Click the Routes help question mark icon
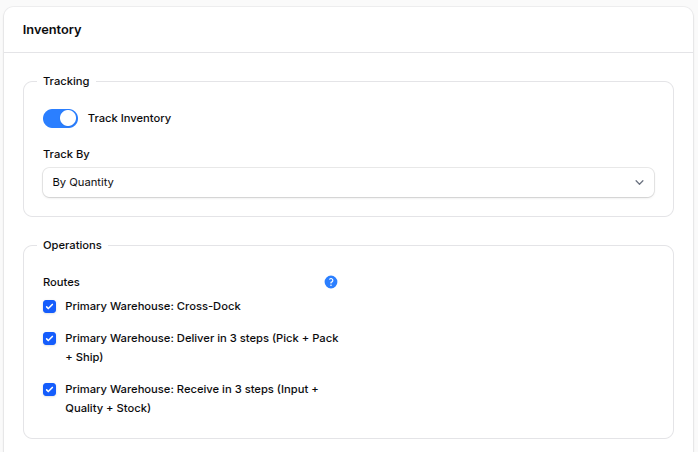 pyautogui.click(x=331, y=282)
